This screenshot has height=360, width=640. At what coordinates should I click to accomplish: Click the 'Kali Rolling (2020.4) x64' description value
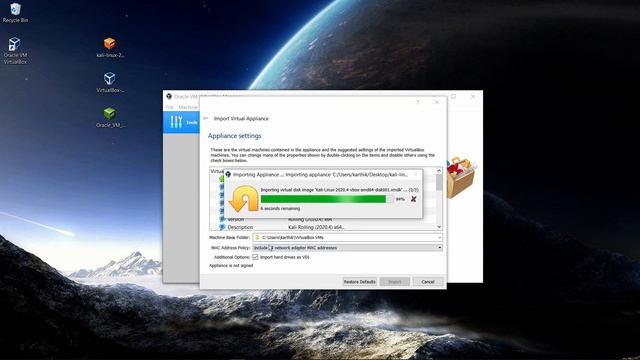[x=316, y=227]
